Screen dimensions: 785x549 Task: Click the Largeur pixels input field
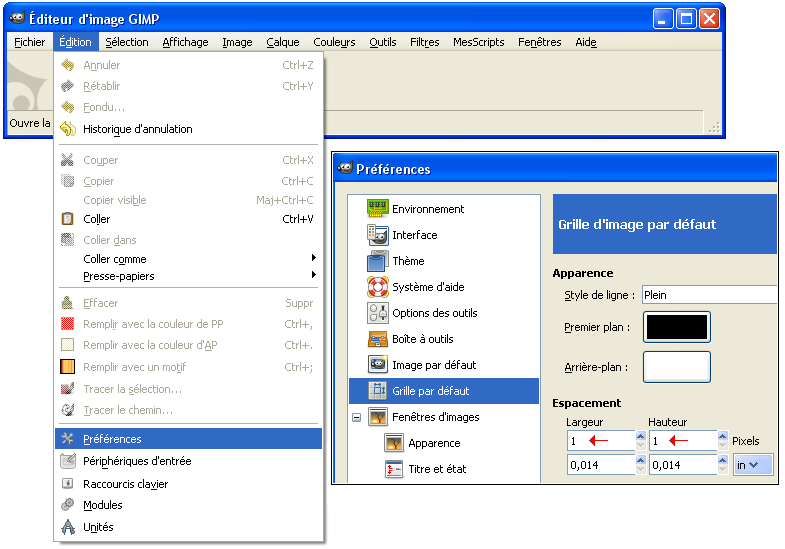tap(601, 441)
